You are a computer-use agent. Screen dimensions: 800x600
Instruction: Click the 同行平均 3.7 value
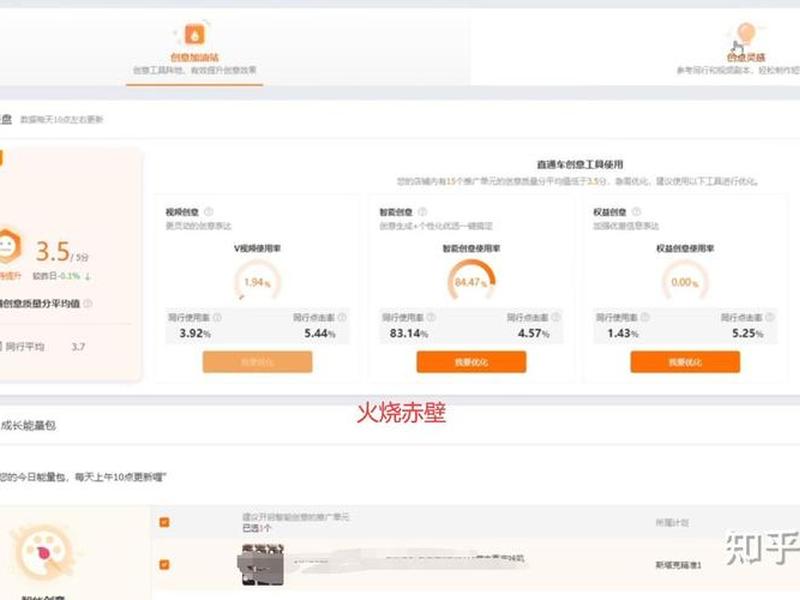click(78, 347)
